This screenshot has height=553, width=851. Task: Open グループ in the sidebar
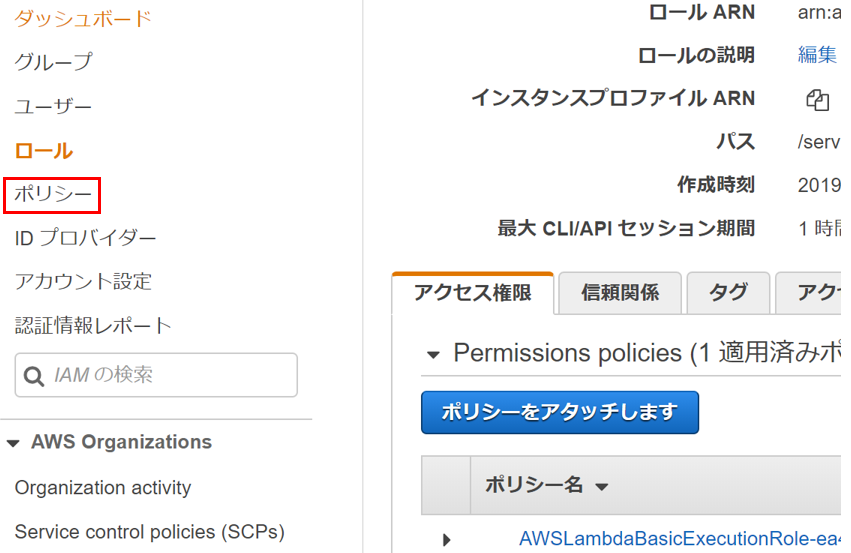(x=53, y=62)
